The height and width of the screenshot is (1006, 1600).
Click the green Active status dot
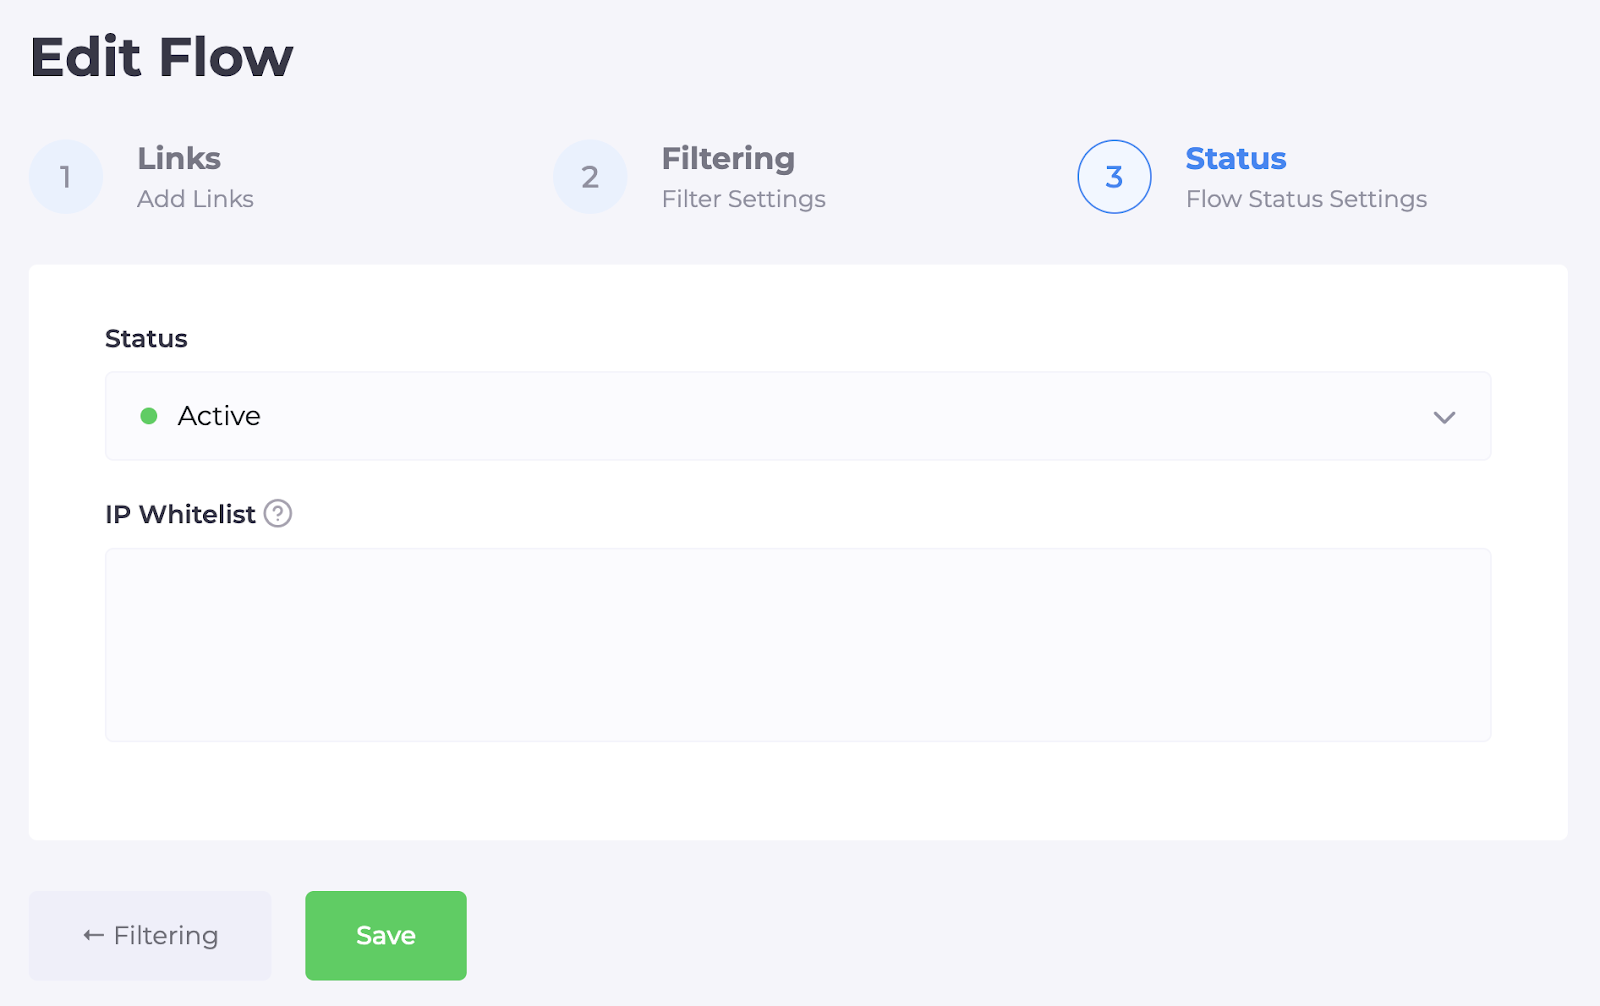click(149, 416)
